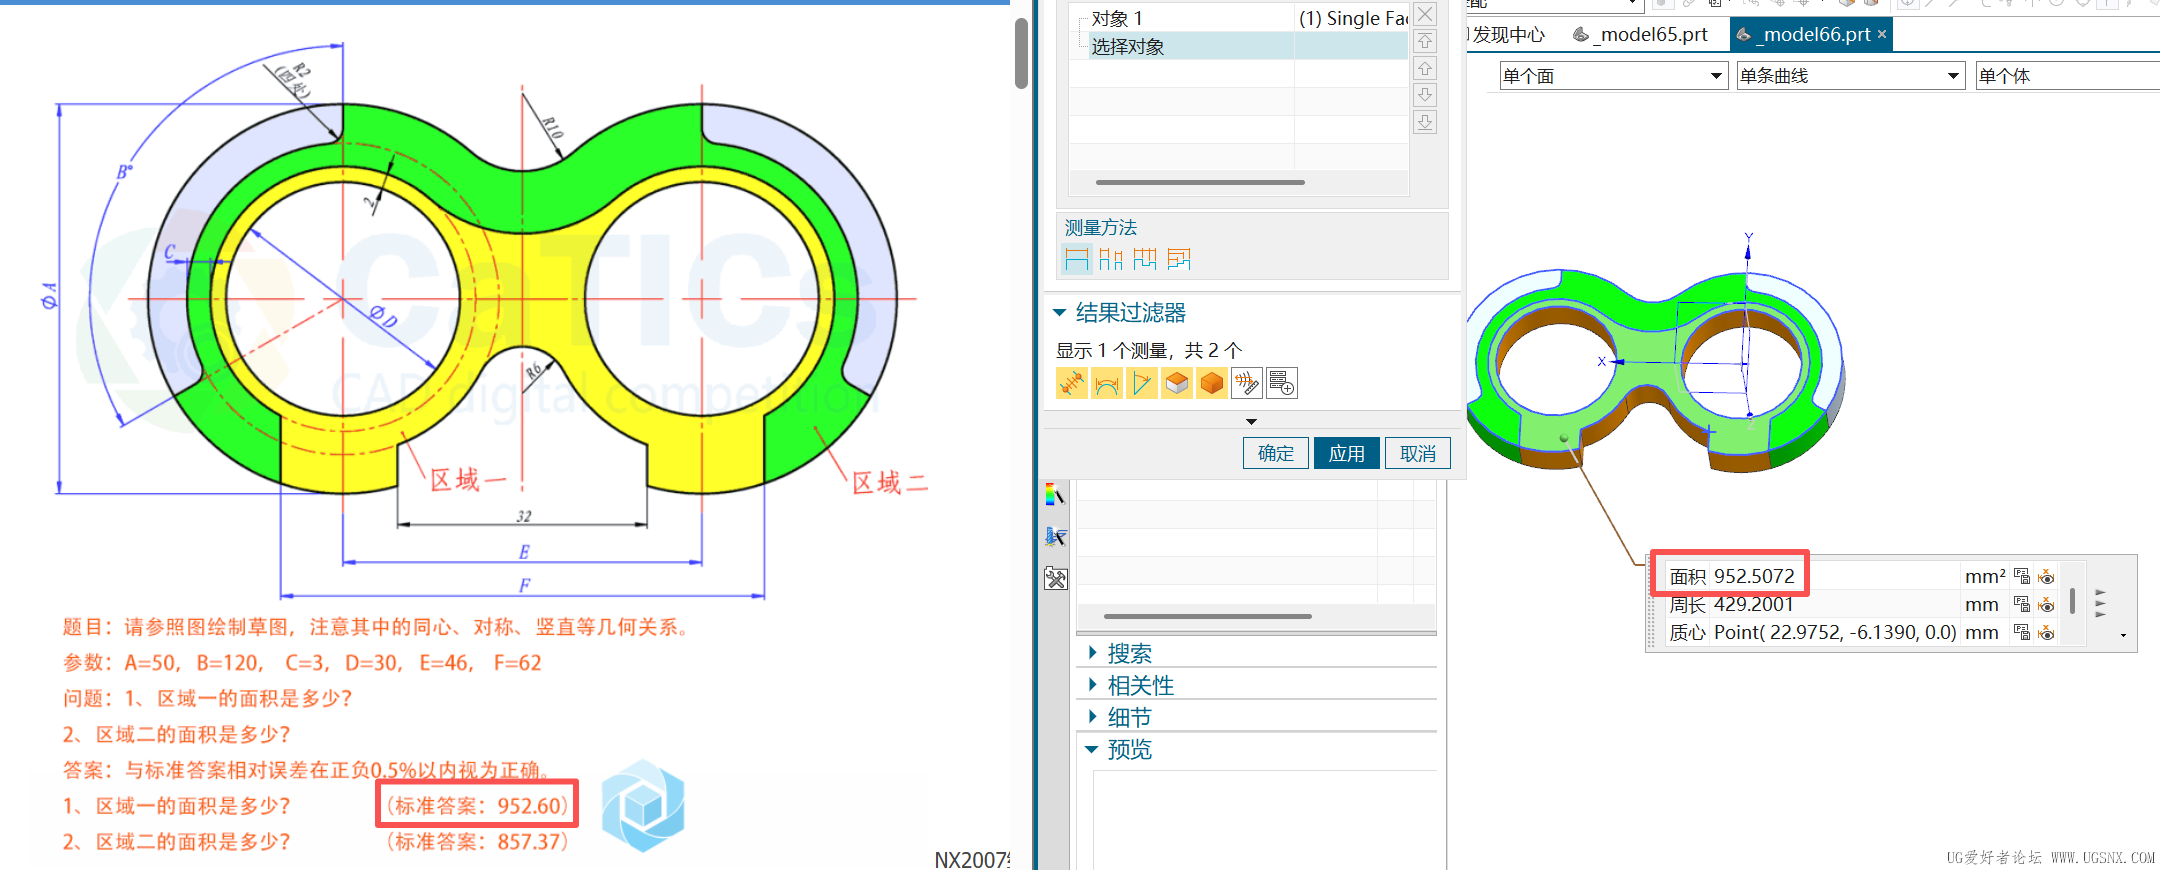
Task: Click the vertical scrollbar of the drawing document
Action: 1021,53
